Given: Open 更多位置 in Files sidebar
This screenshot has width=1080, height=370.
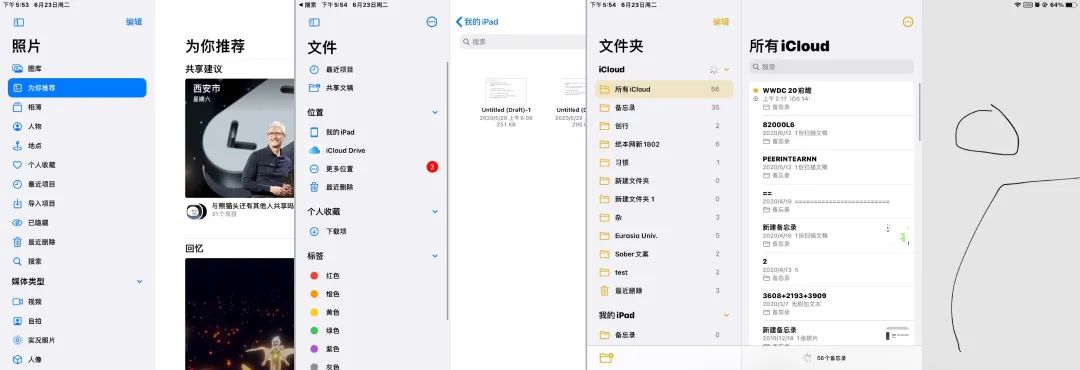Looking at the screenshot, I should pos(372,169).
